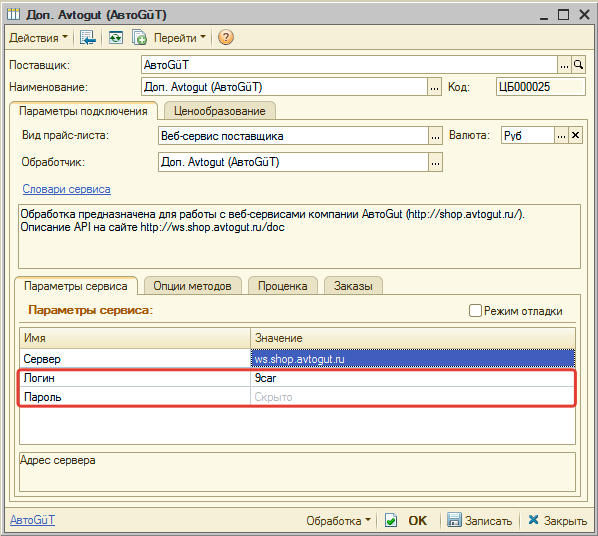
Task: Click the Закрыть button with X icon
Action: pos(557,520)
